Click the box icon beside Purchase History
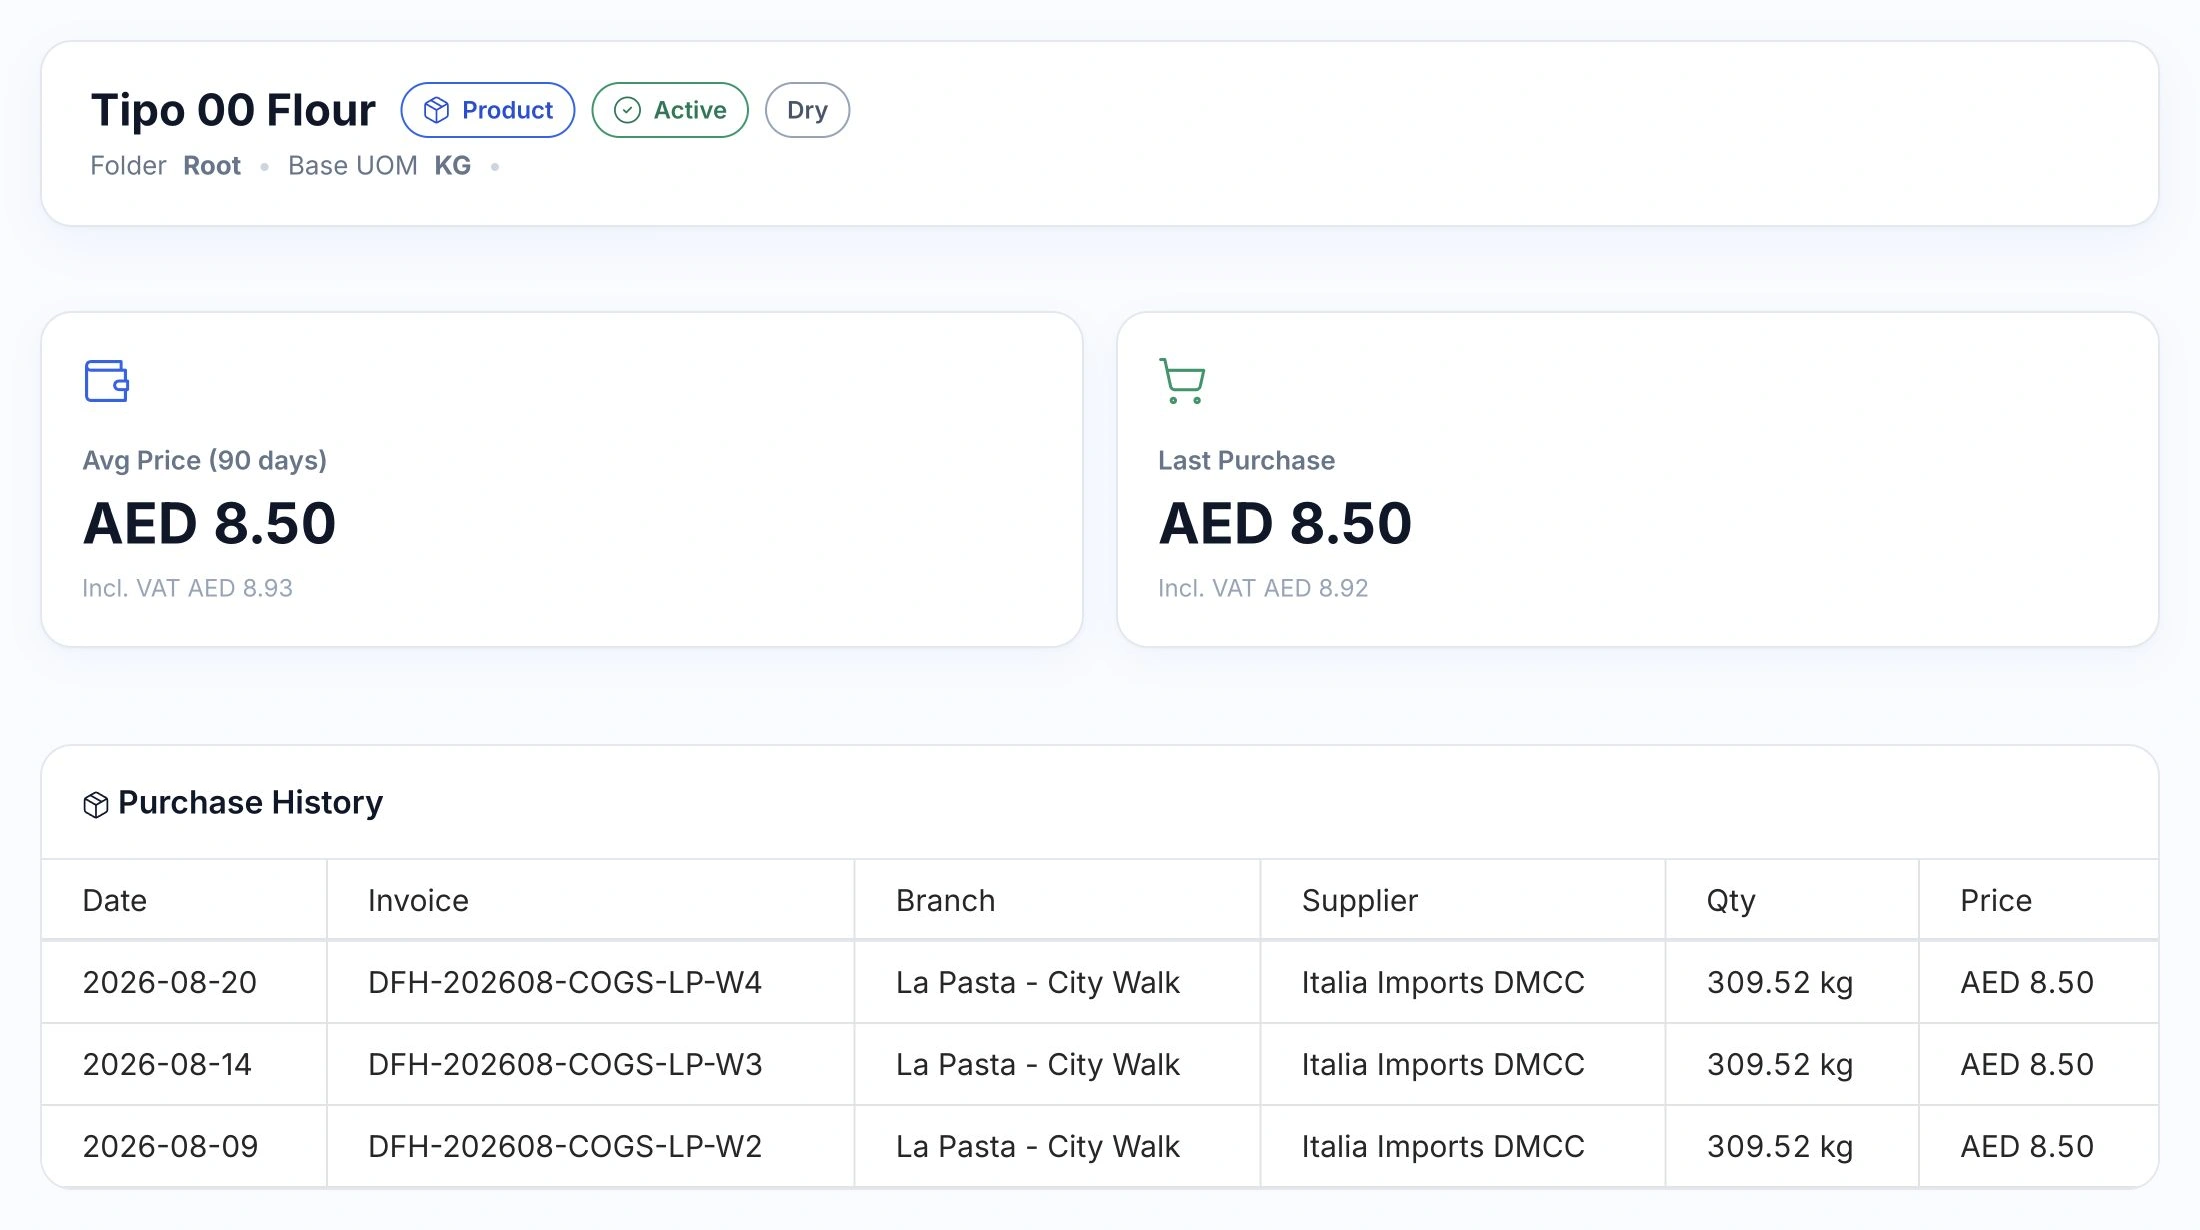 point(96,804)
